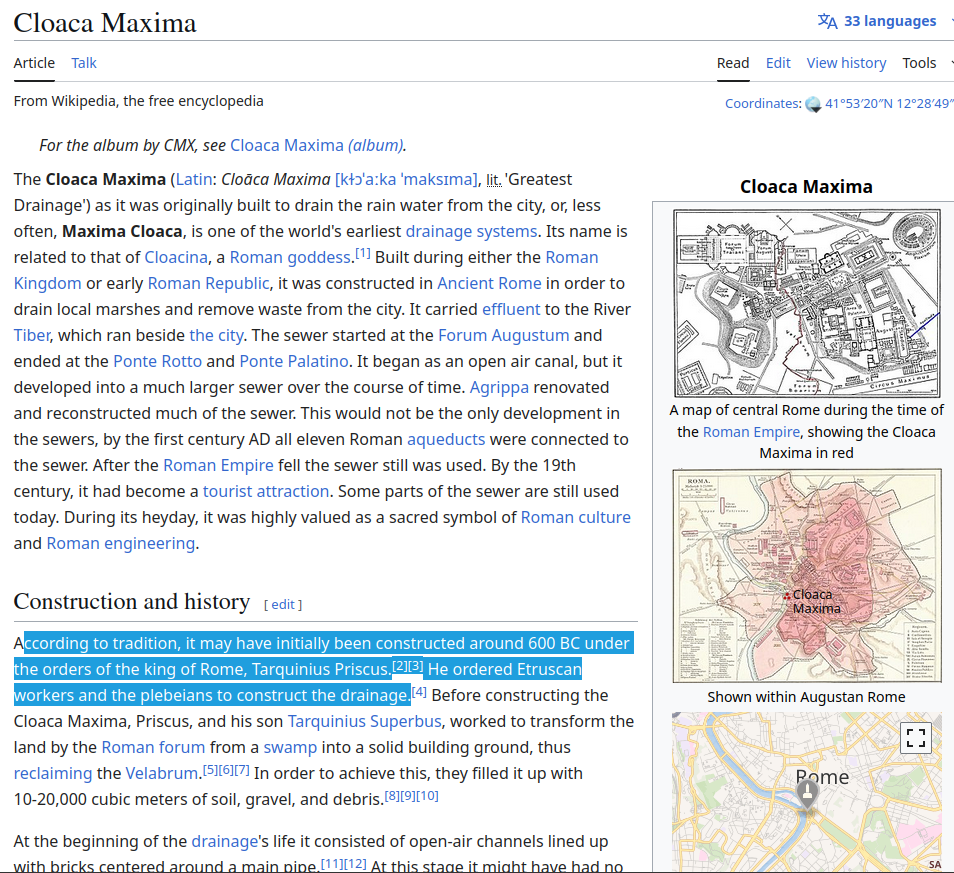Enlarge map with fullscreen icon
Image resolution: width=954 pixels, height=873 pixels.
click(x=914, y=738)
